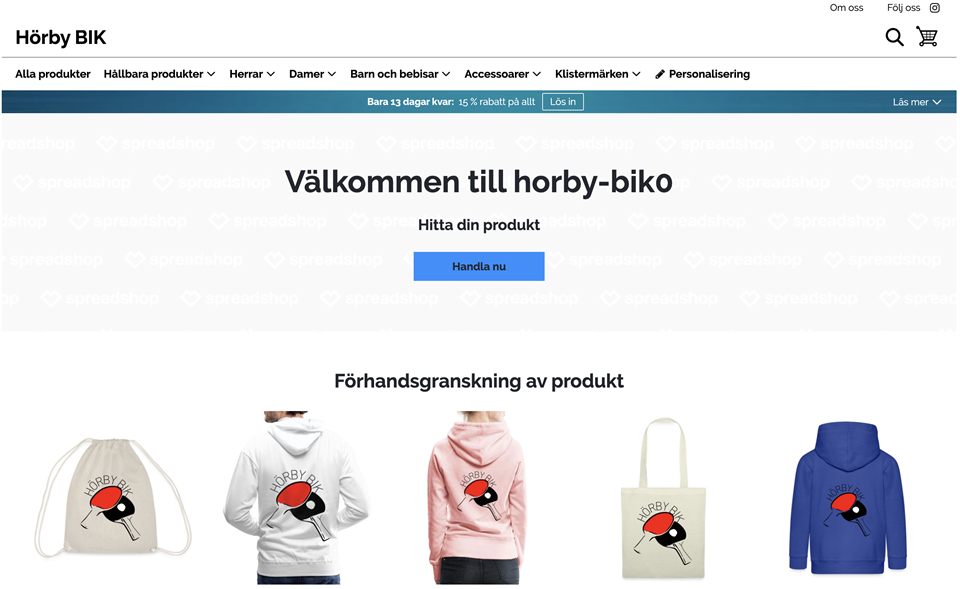960x589 pixels.
Task: Click the Hörby BIK shop logo
Action: point(61,37)
